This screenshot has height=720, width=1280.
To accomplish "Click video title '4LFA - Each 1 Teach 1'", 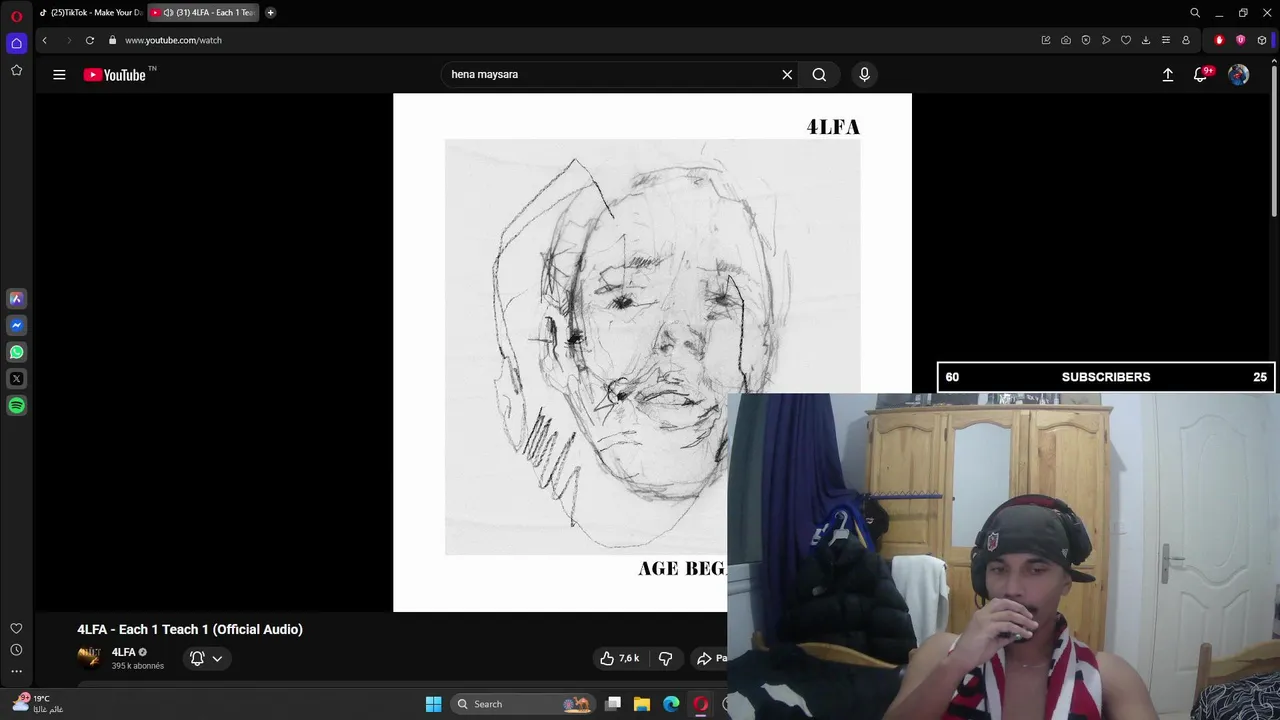I will (x=190, y=629).
